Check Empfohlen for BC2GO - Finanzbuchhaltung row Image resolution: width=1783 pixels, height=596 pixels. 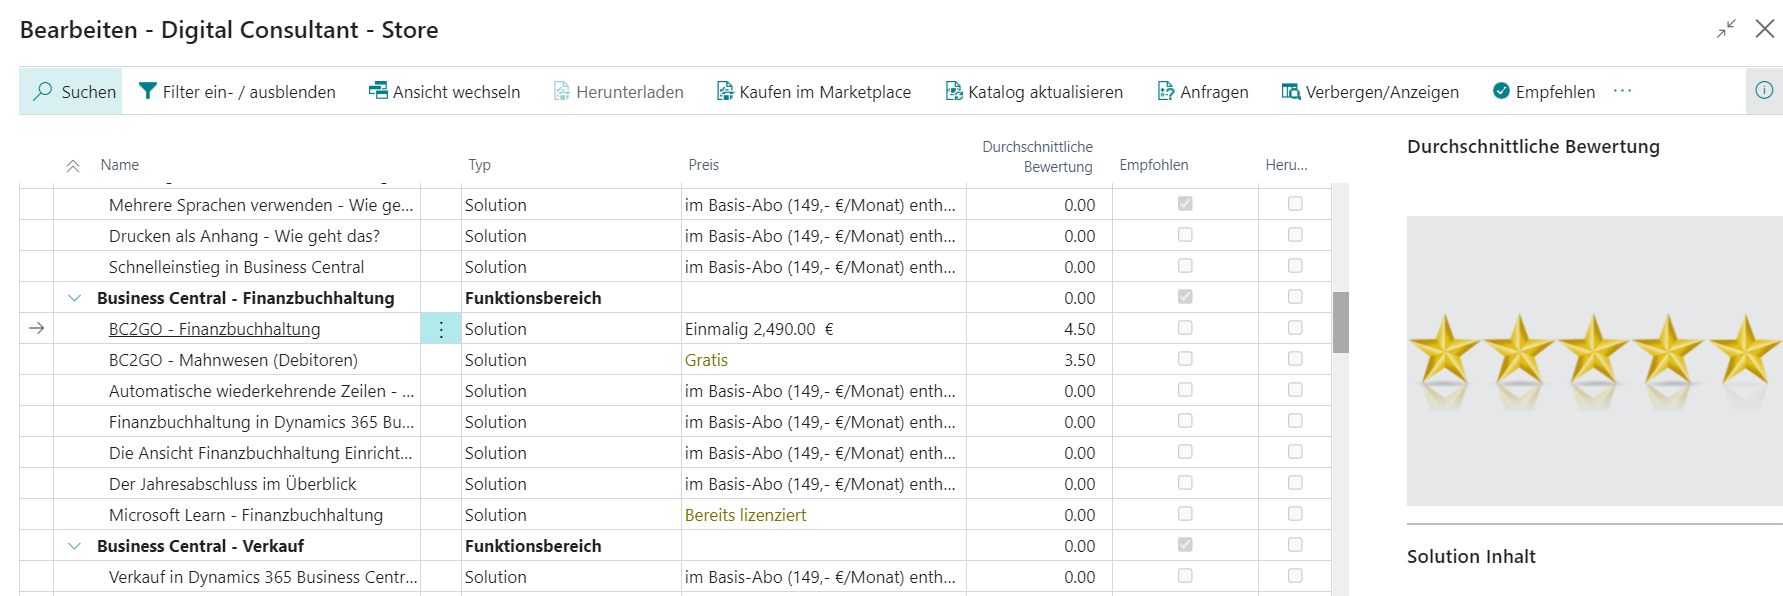[x=1185, y=328]
